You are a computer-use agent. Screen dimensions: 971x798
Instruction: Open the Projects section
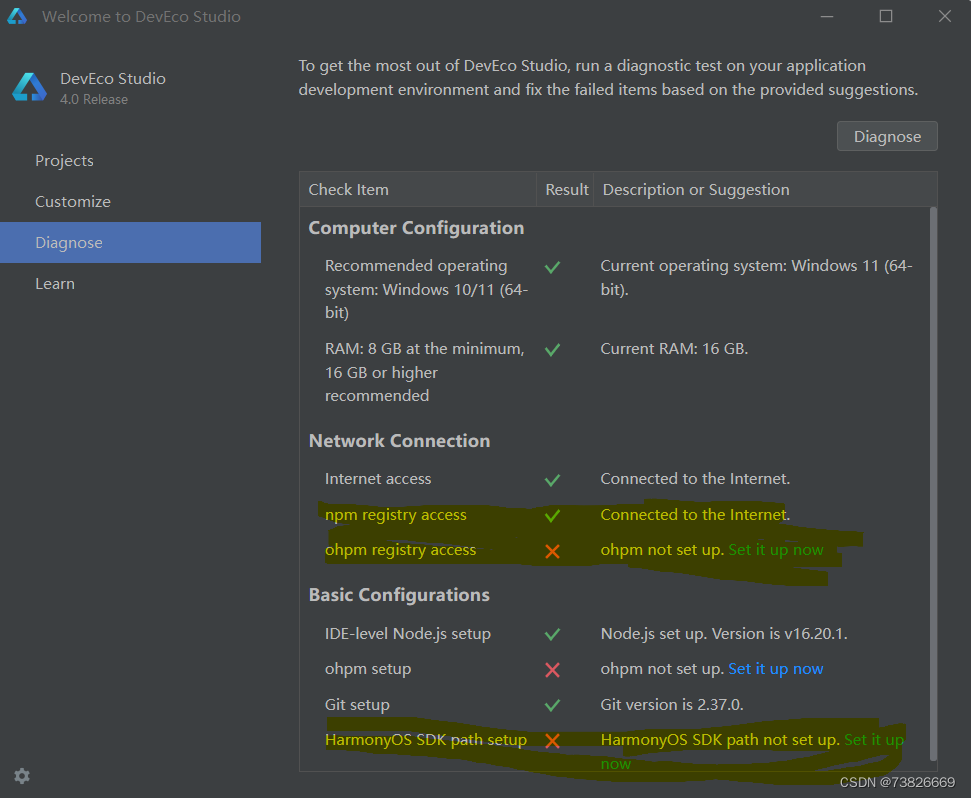pyautogui.click(x=130, y=160)
